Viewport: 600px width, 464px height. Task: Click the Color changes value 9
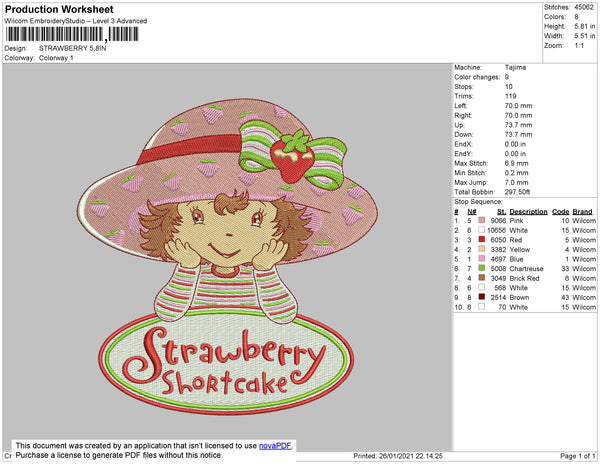pyautogui.click(x=507, y=77)
